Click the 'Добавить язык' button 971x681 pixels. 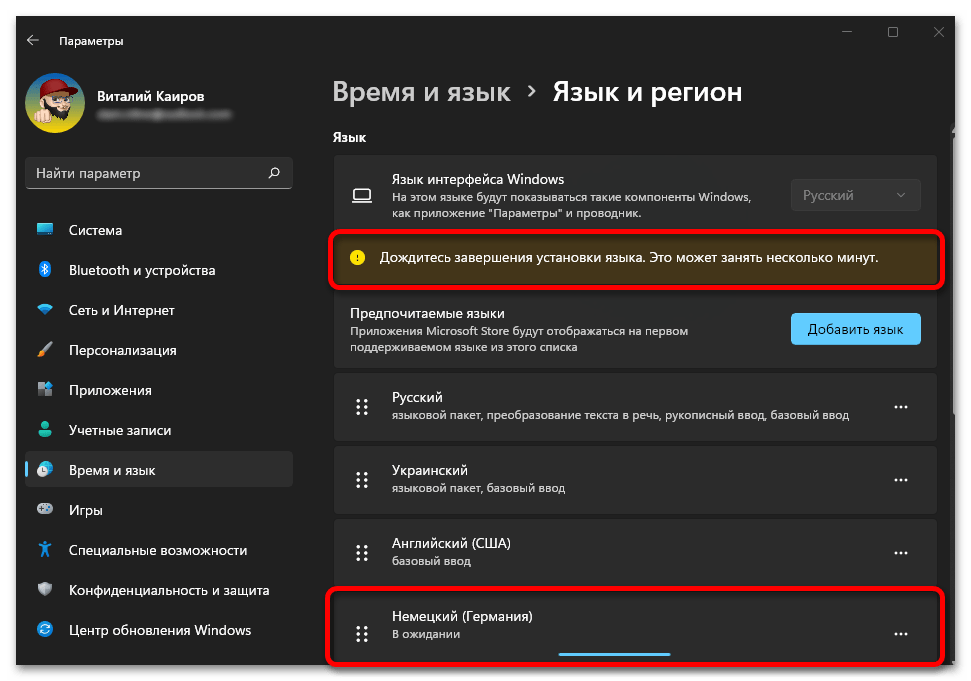pyautogui.click(x=855, y=329)
